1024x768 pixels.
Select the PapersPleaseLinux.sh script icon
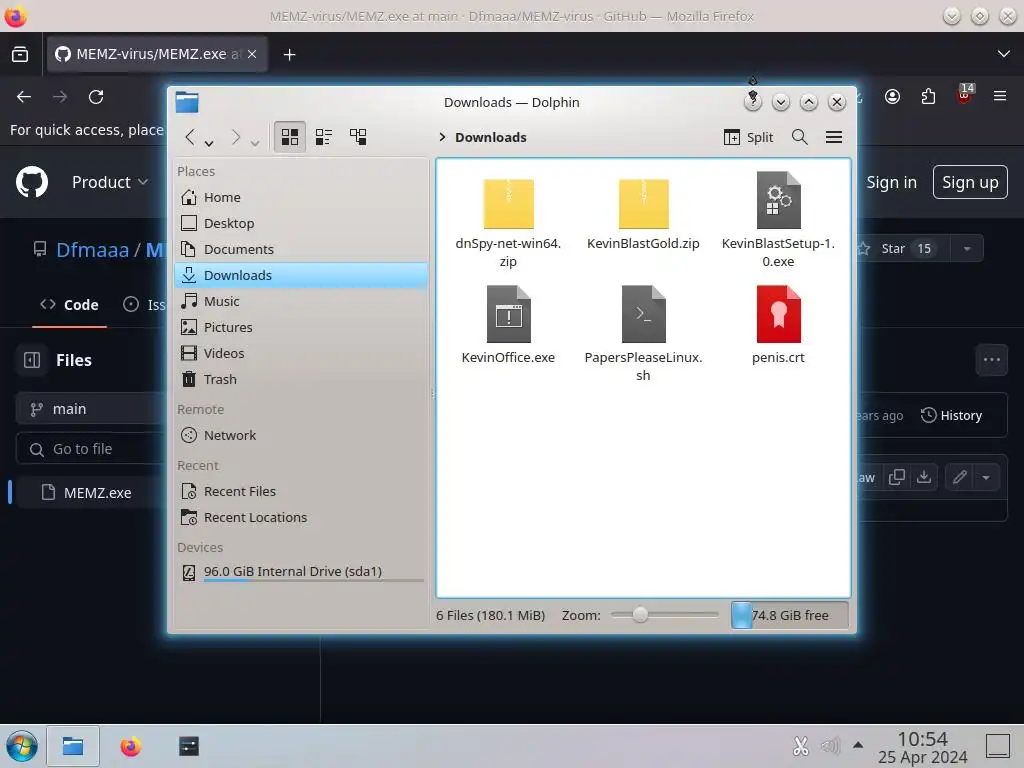(643, 314)
